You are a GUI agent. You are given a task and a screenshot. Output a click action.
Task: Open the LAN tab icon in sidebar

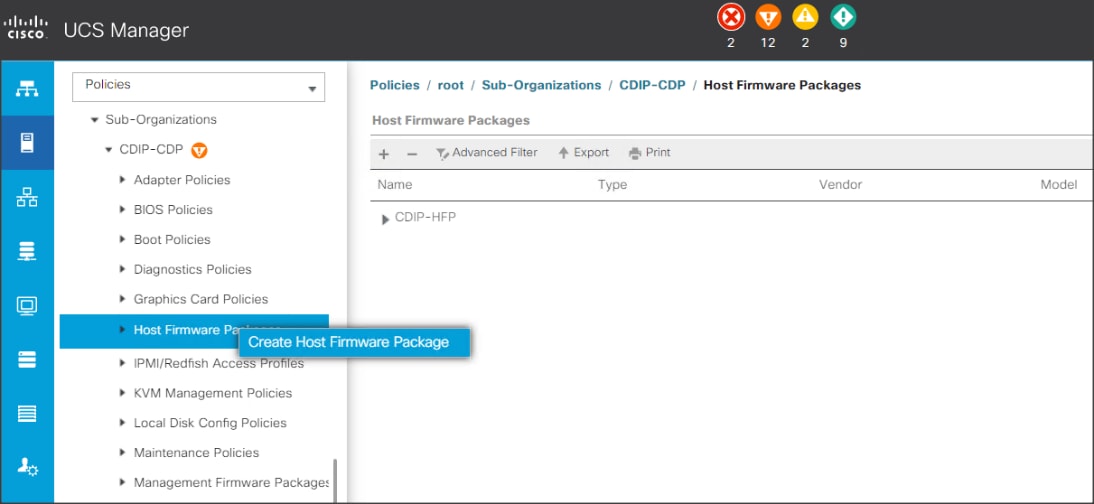(x=27, y=198)
